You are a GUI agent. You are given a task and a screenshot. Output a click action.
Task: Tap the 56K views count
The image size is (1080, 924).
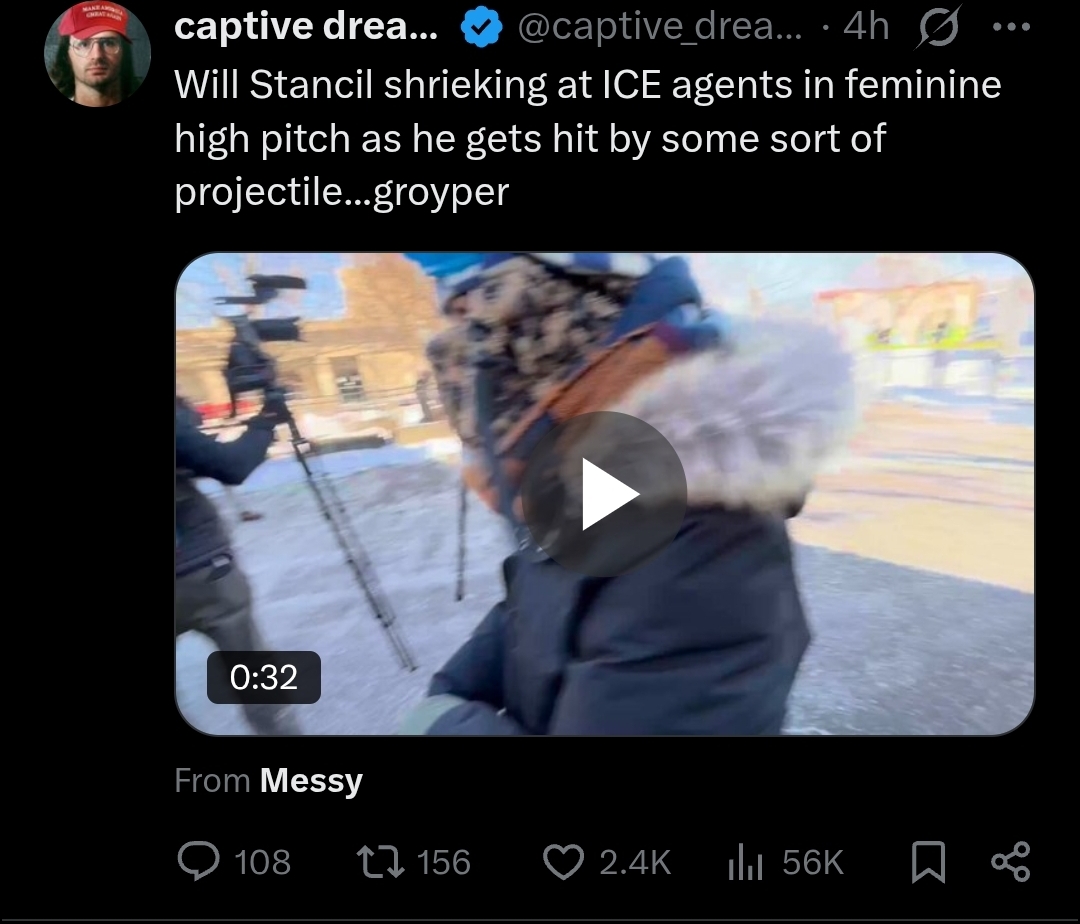coord(813,862)
